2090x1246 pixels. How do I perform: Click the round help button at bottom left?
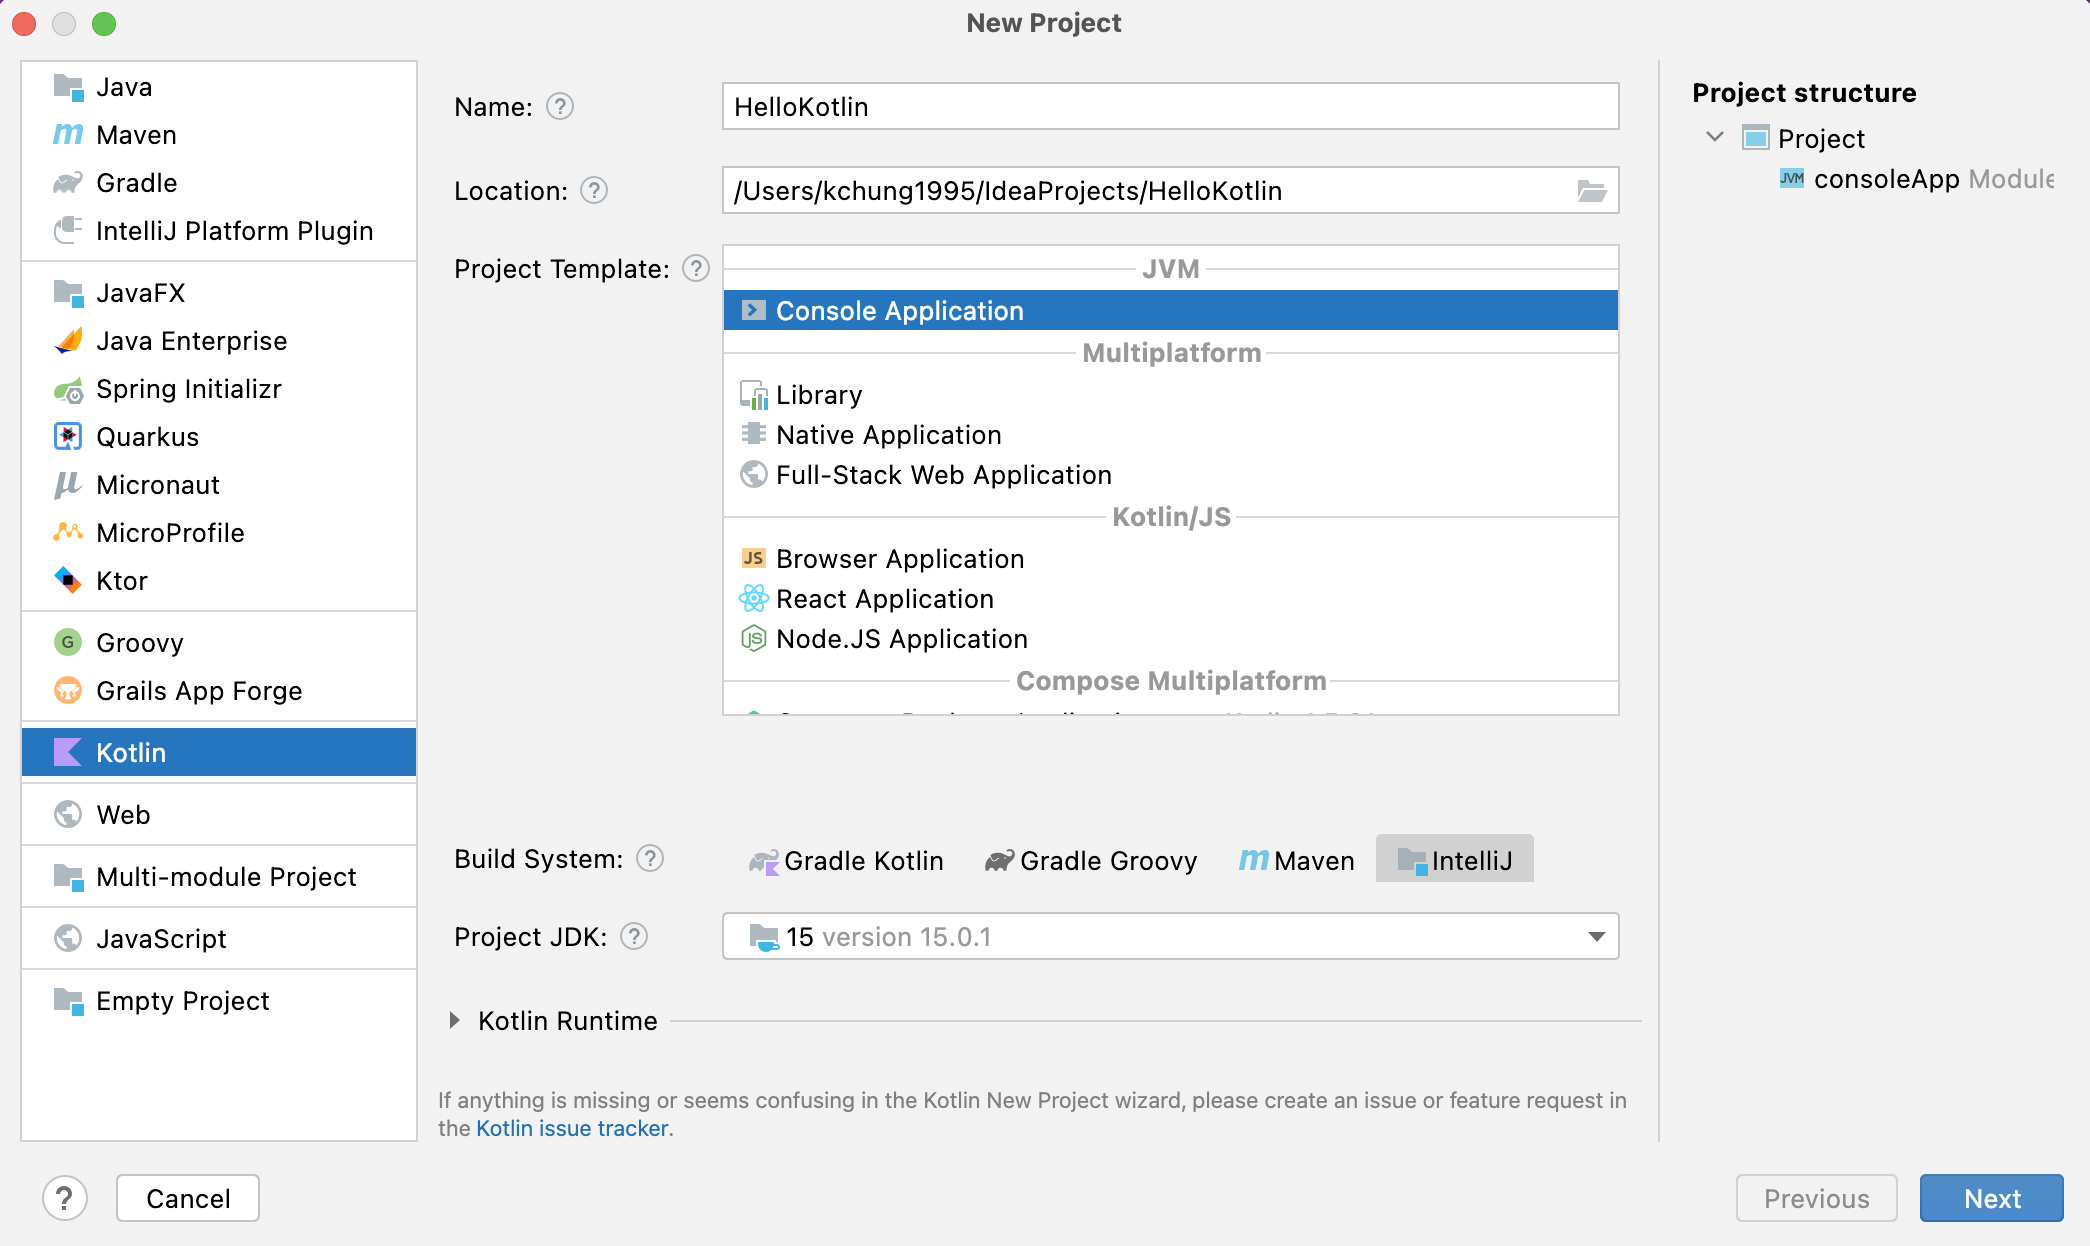tap(64, 1198)
